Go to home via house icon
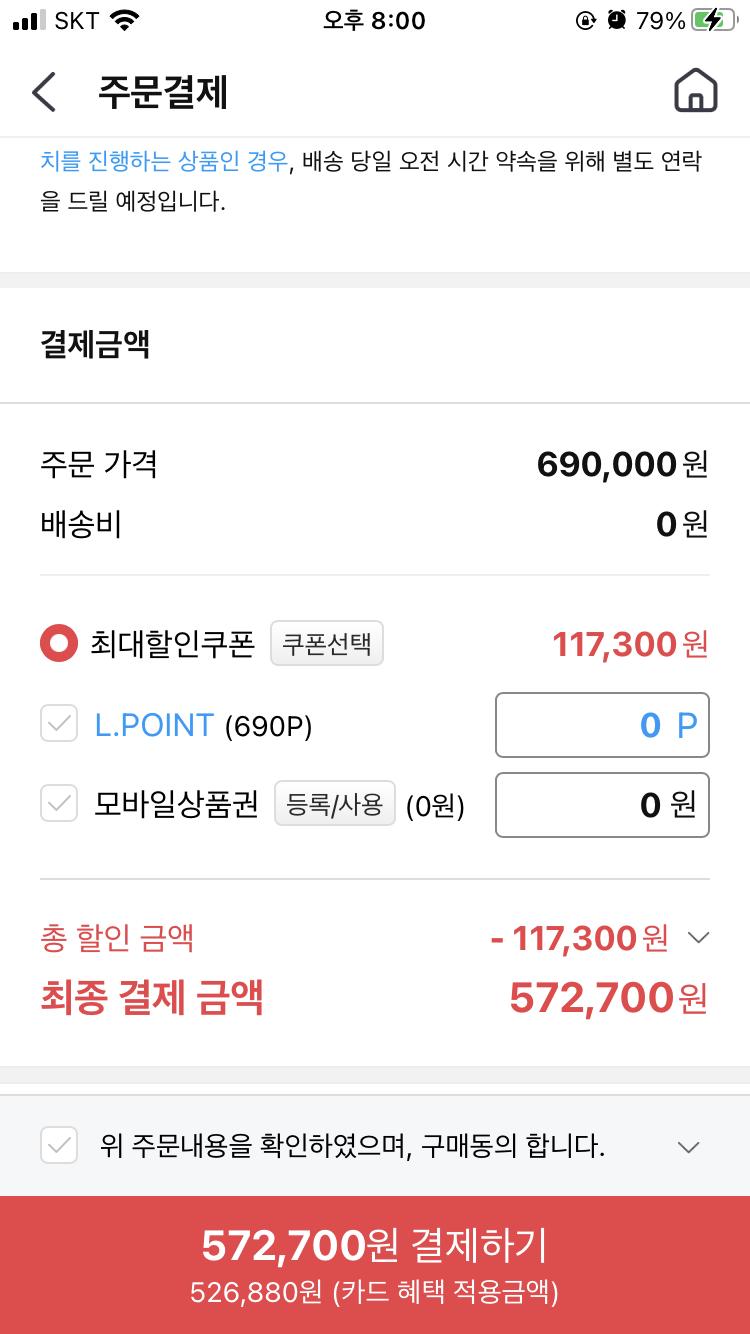Screen dimensions: 750x1334 pyautogui.click(x=696, y=92)
